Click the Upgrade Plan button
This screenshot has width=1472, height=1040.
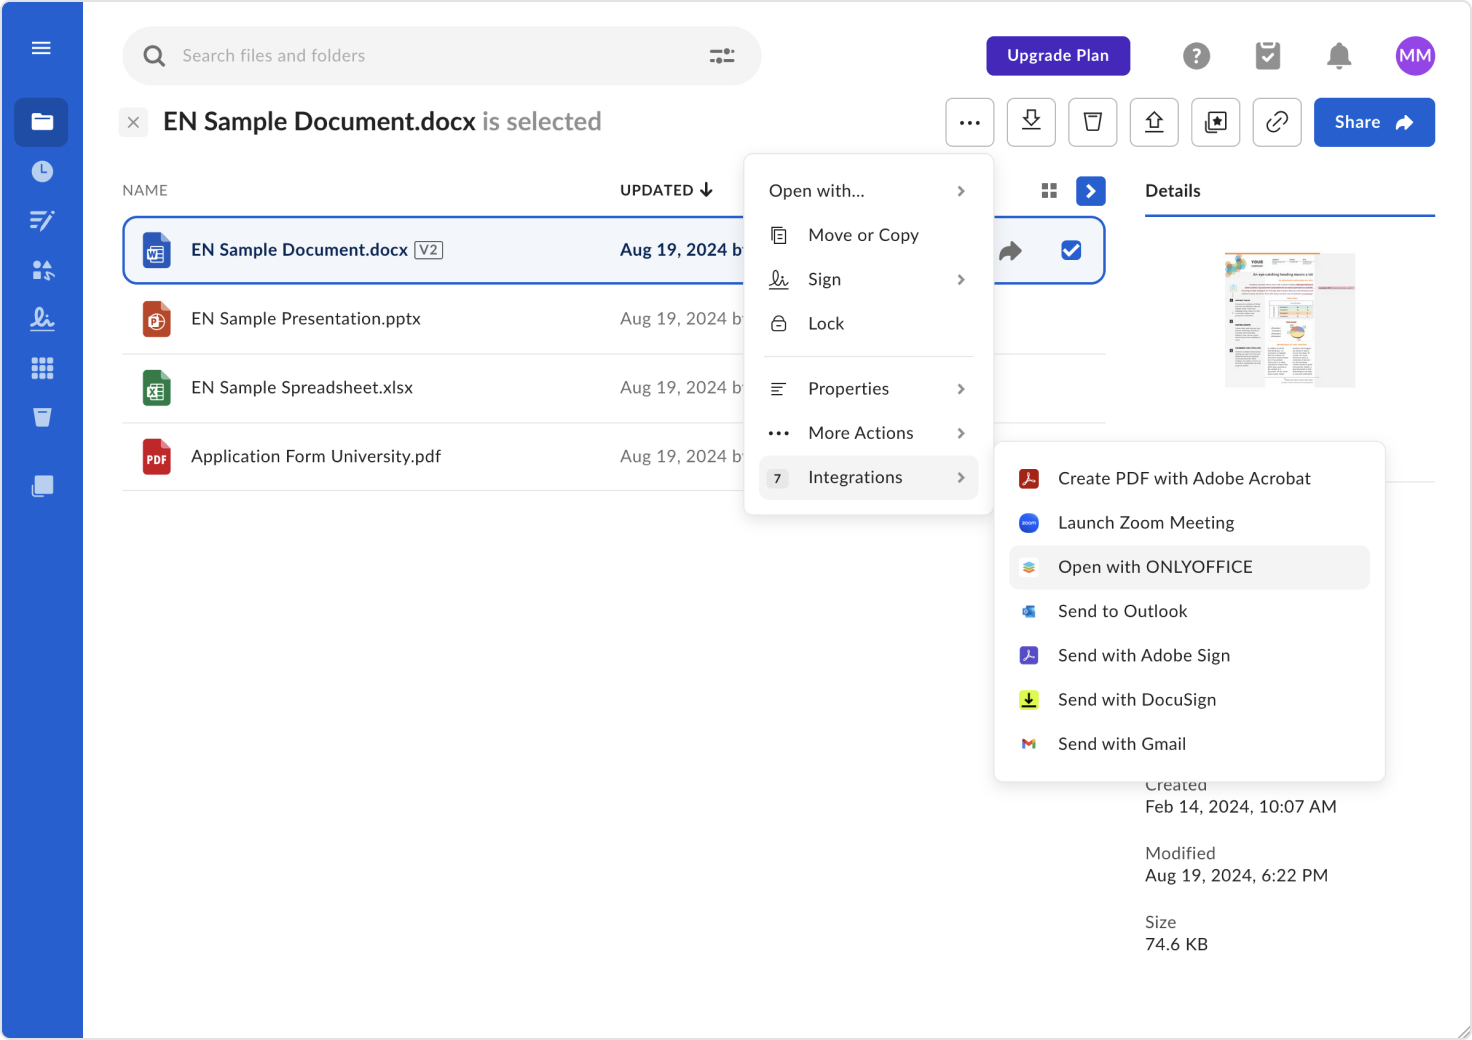1058,56
